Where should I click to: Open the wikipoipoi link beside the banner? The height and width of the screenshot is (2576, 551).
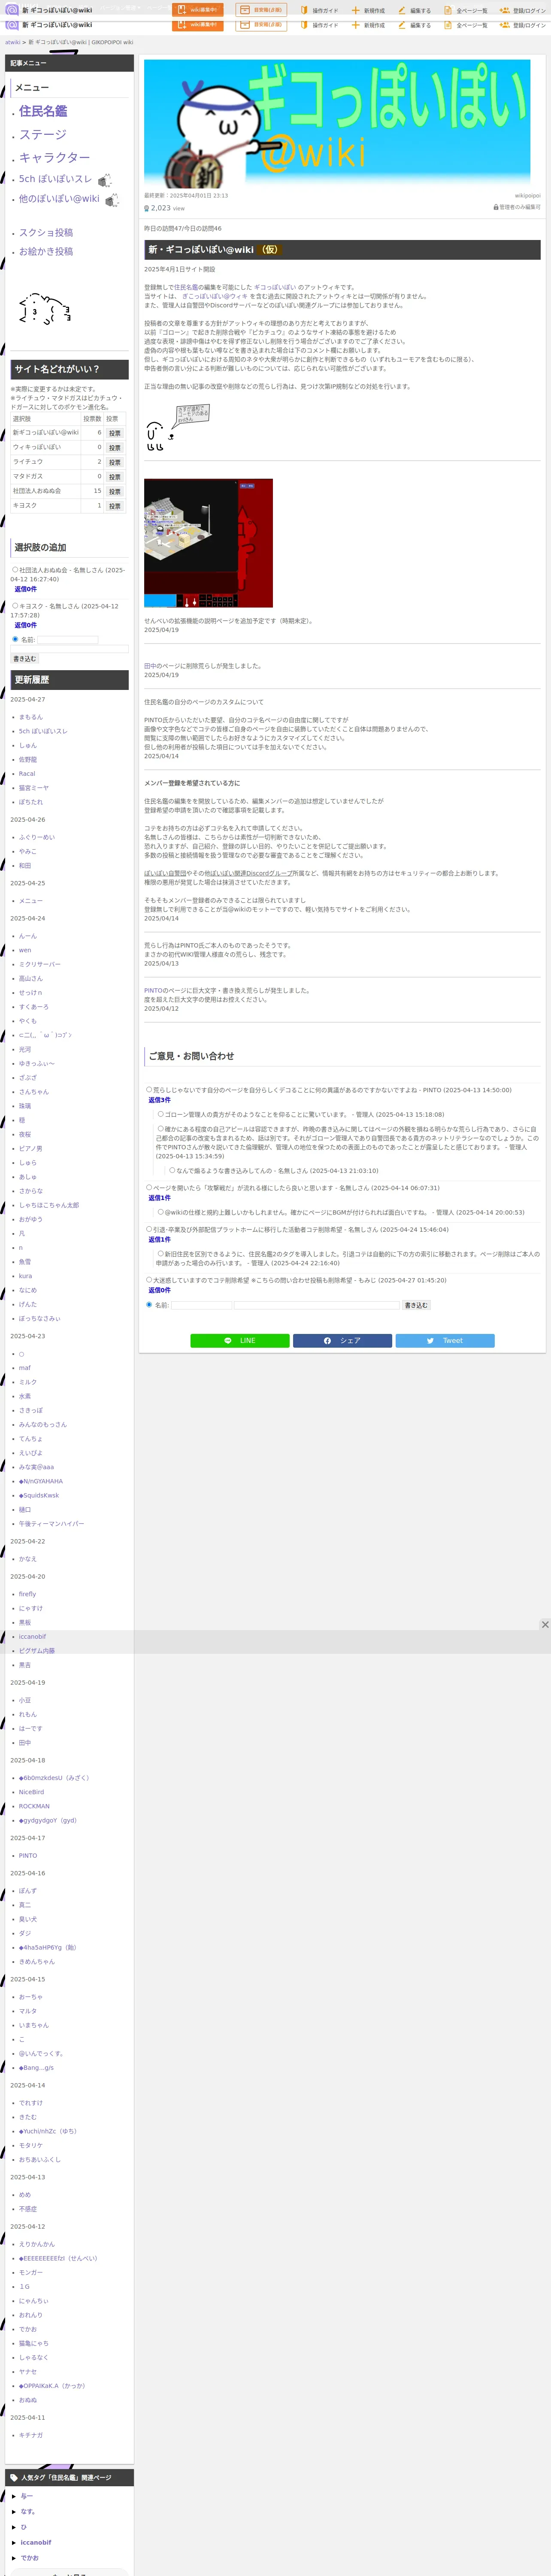tap(527, 196)
